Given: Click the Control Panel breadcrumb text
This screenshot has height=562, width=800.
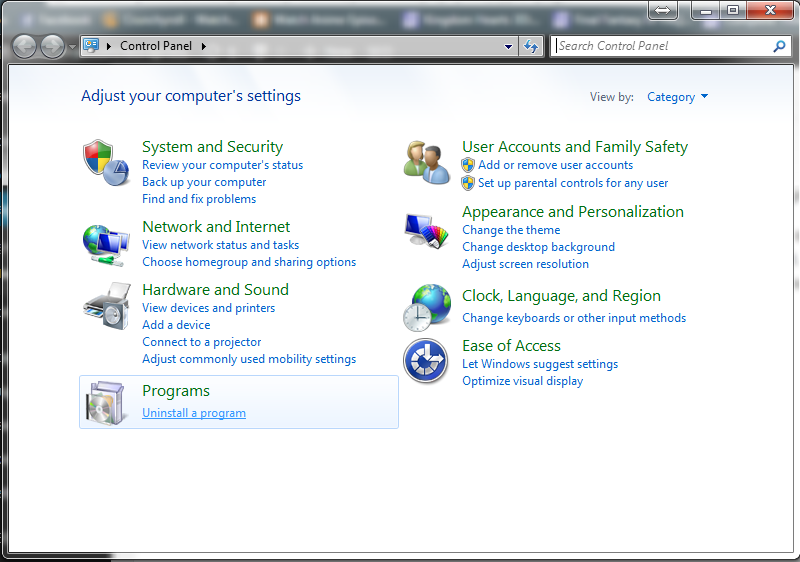Looking at the screenshot, I should tap(156, 46).
